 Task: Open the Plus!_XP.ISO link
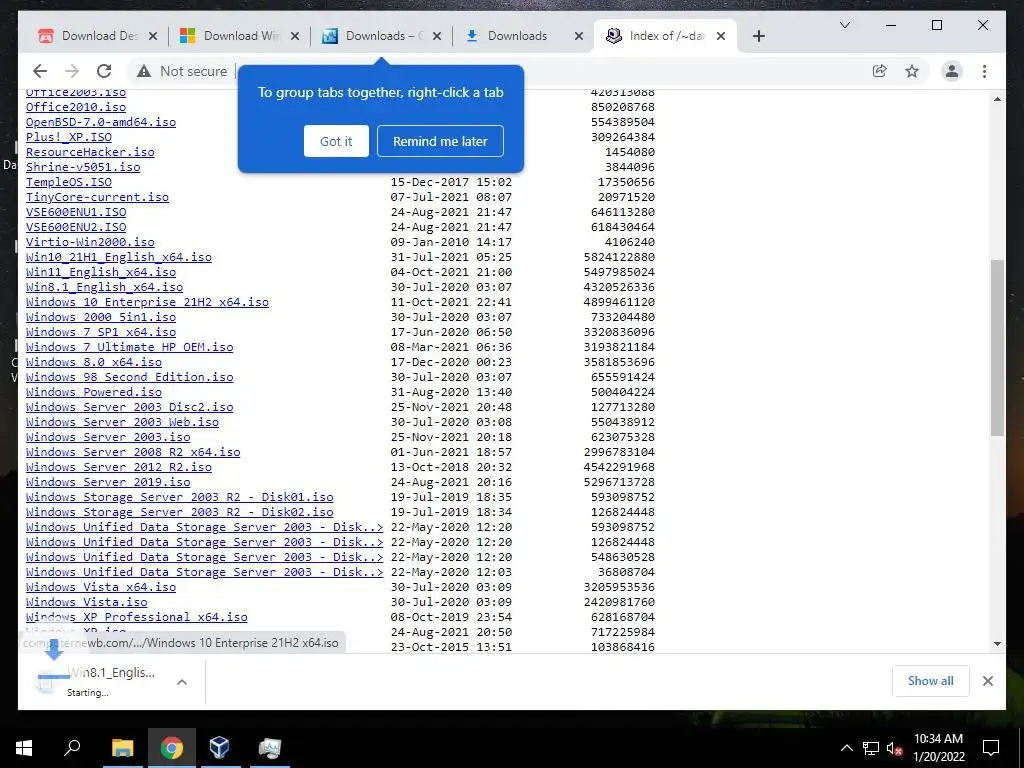click(x=69, y=136)
